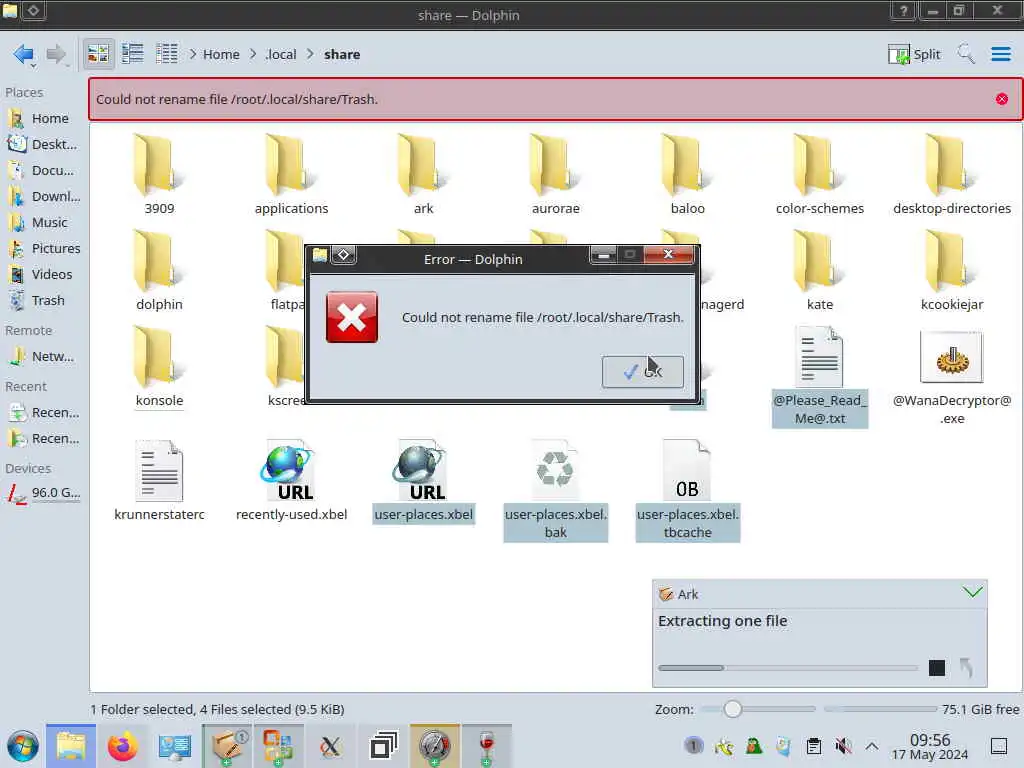Select the aurorae folder
The width and height of the screenshot is (1024, 768).
555,175
